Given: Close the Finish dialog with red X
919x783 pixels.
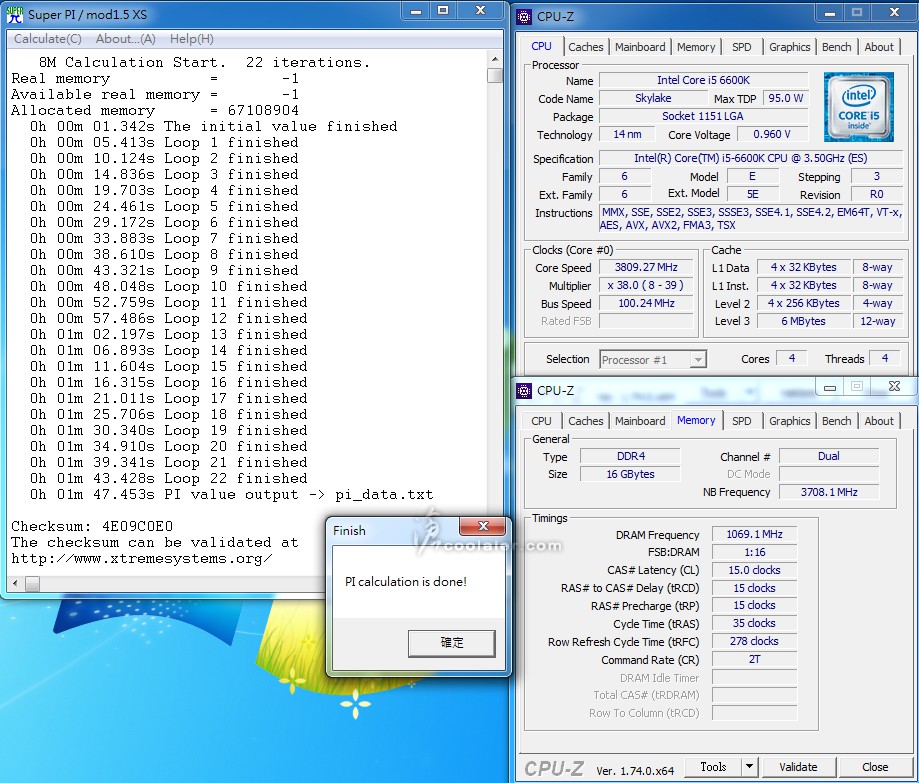Looking at the screenshot, I should pos(483,526).
